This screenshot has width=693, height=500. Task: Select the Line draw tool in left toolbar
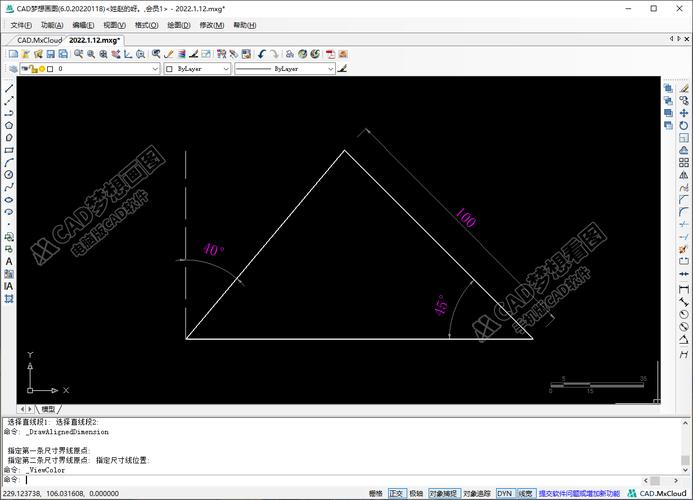pos(9,88)
